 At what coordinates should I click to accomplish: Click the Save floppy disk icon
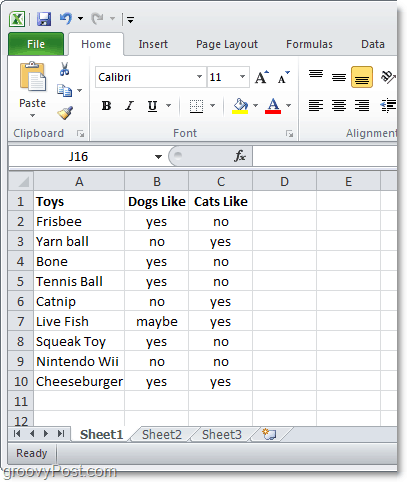coord(44,19)
